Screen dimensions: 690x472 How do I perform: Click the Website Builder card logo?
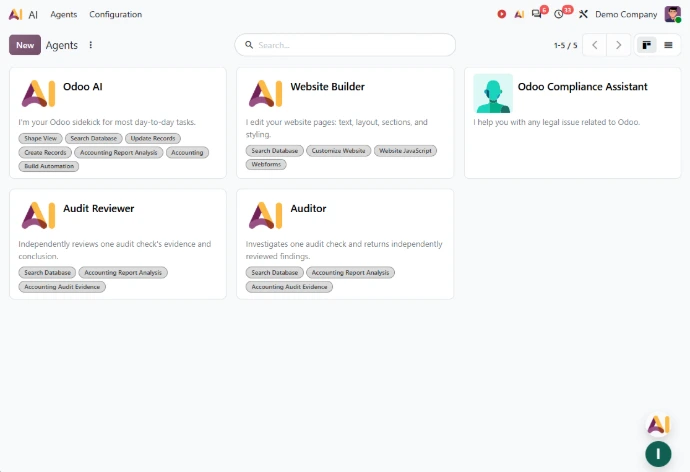265,93
